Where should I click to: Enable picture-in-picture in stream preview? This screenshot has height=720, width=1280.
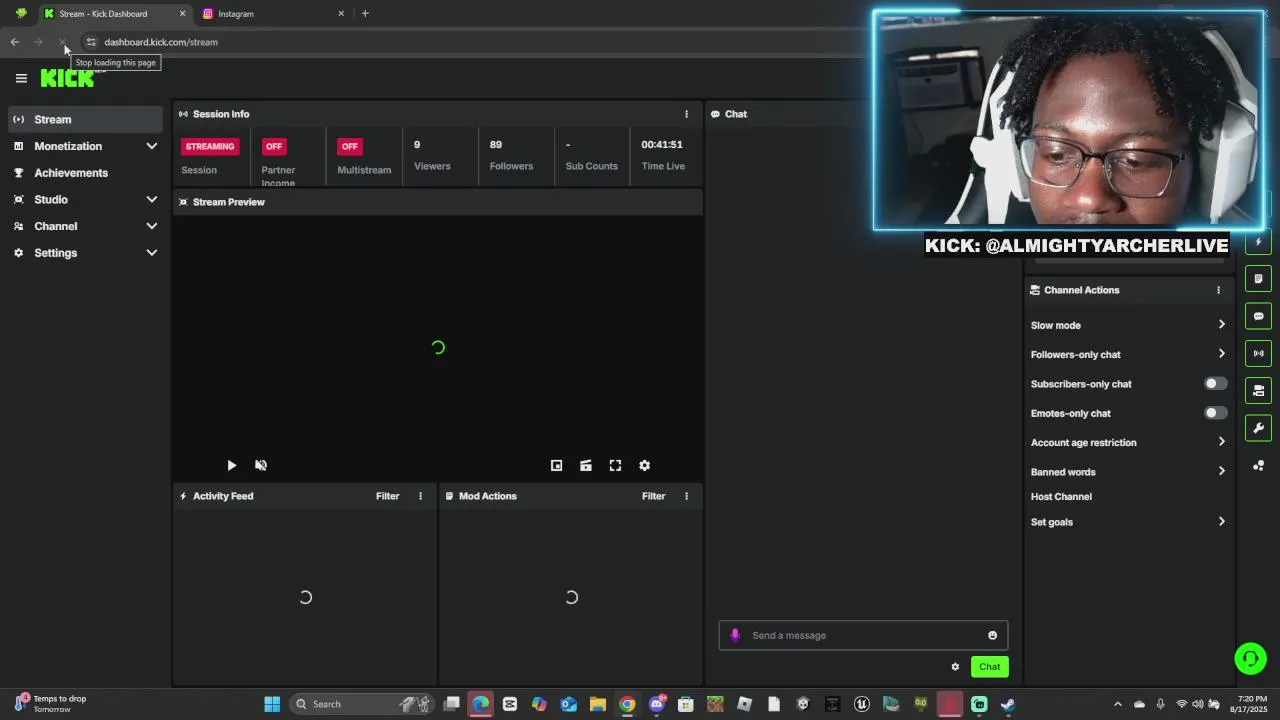pos(557,465)
